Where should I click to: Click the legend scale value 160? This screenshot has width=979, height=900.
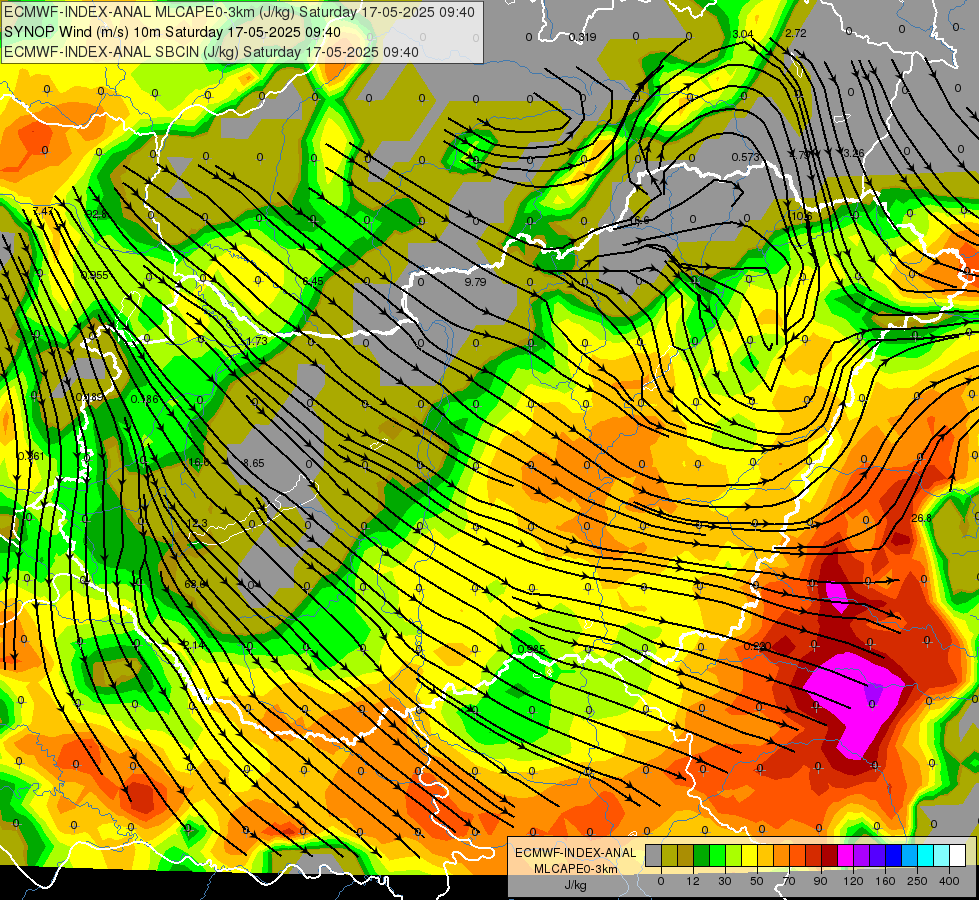(885, 881)
